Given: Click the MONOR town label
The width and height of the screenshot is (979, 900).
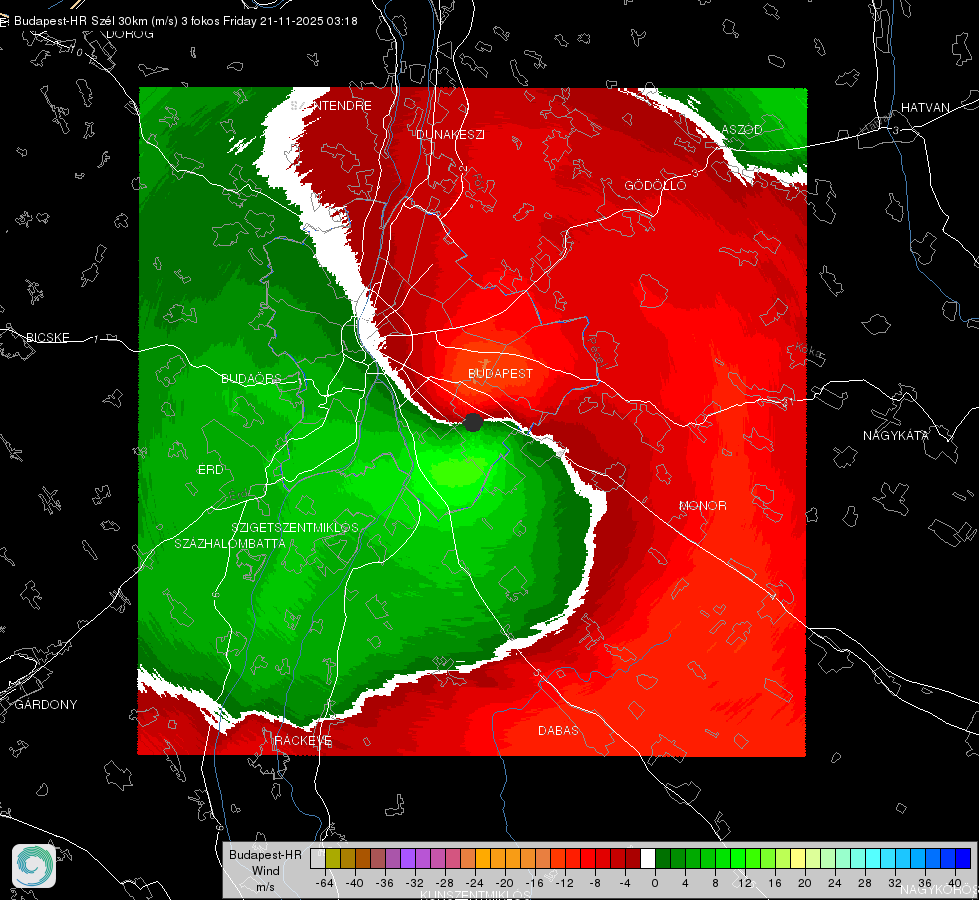Looking at the screenshot, I should click(x=702, y=505).
